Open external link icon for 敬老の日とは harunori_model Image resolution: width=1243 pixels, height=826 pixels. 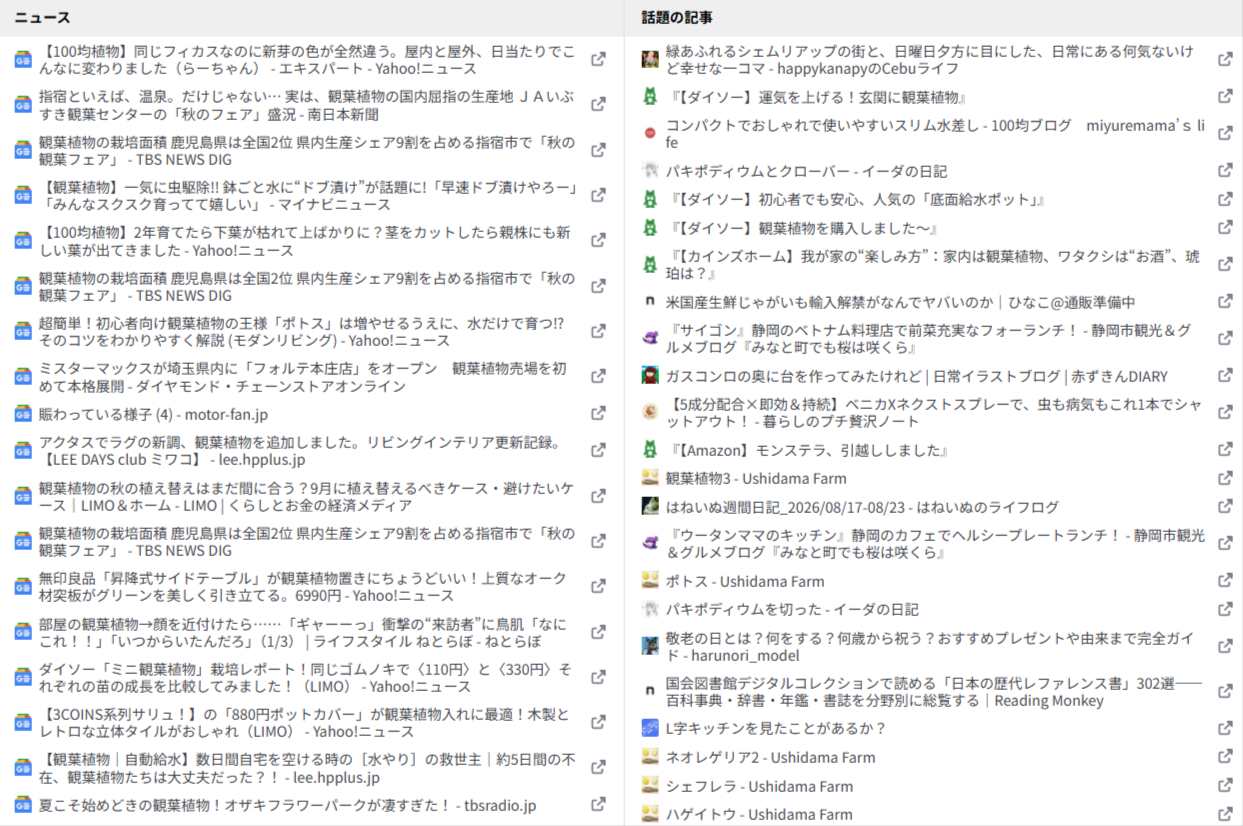coord(1225,646)
